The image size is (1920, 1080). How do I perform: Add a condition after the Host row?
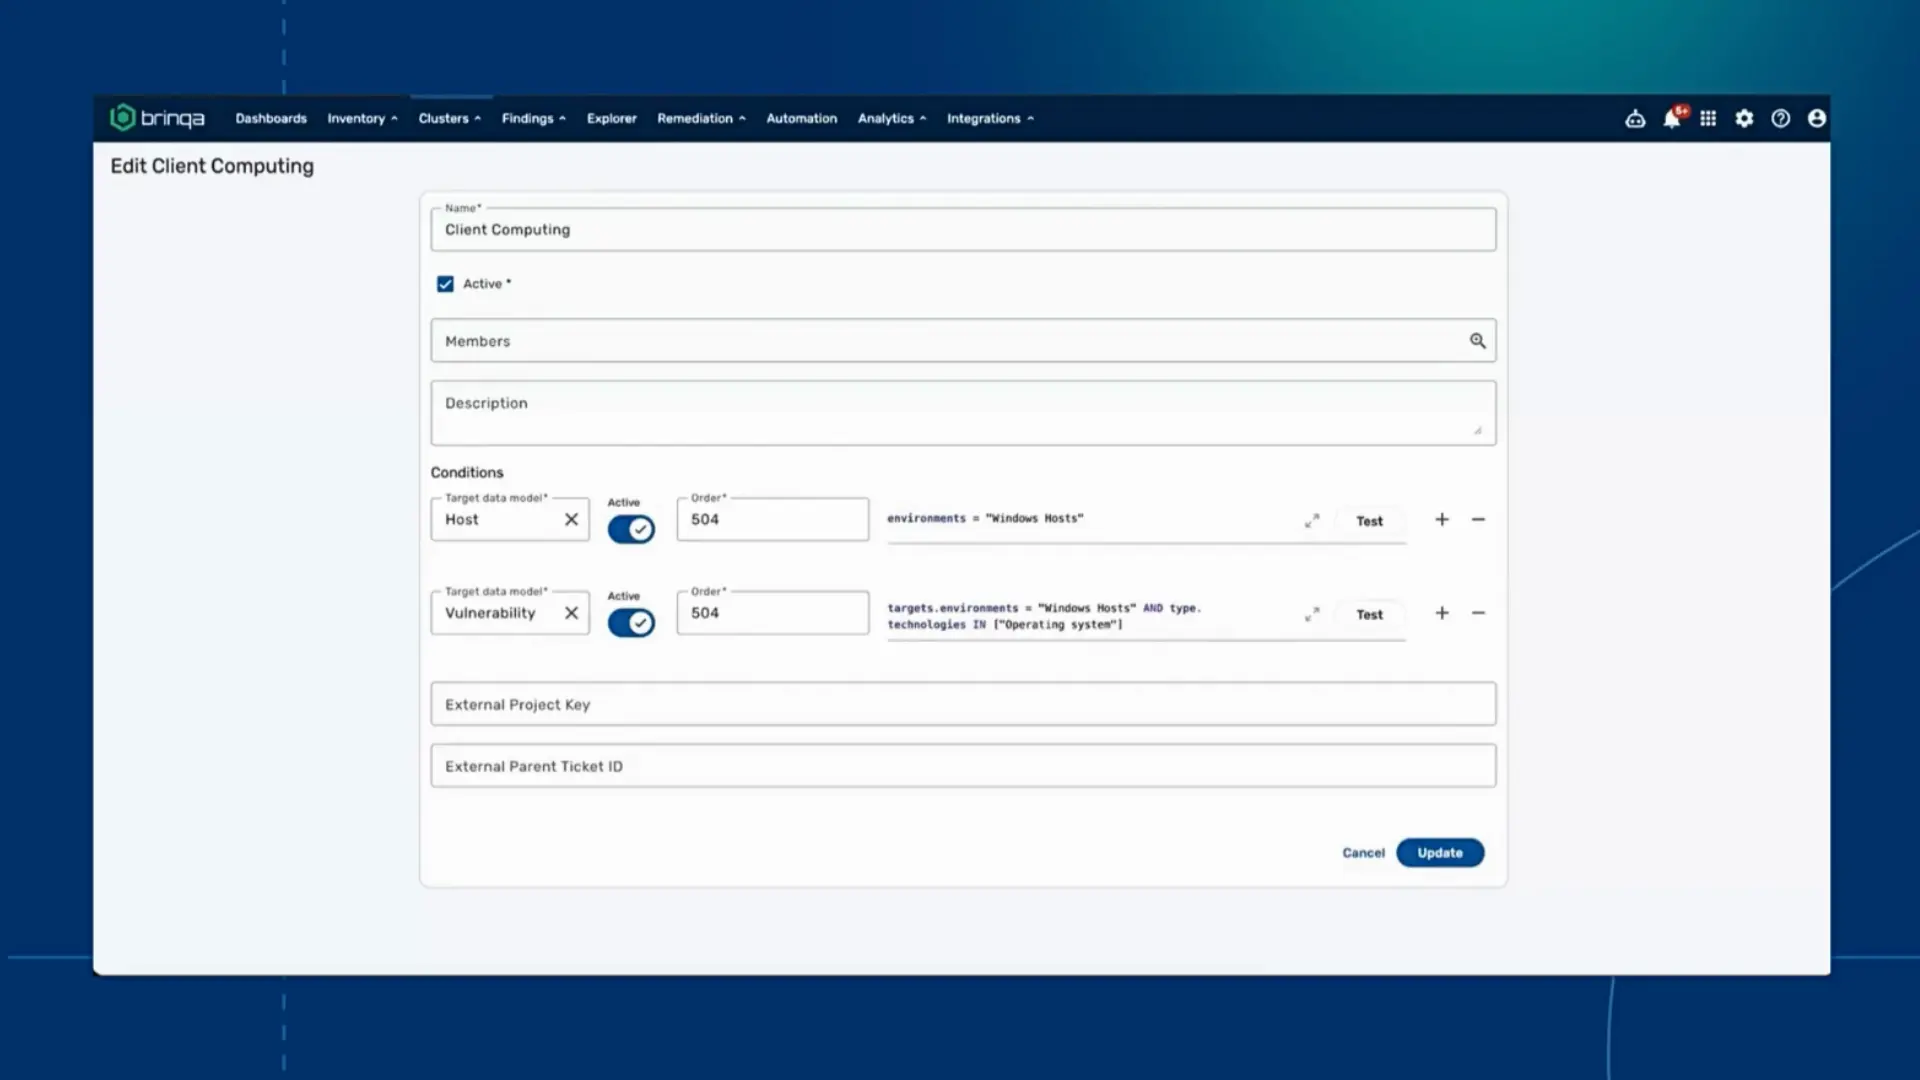(1442, 520)
